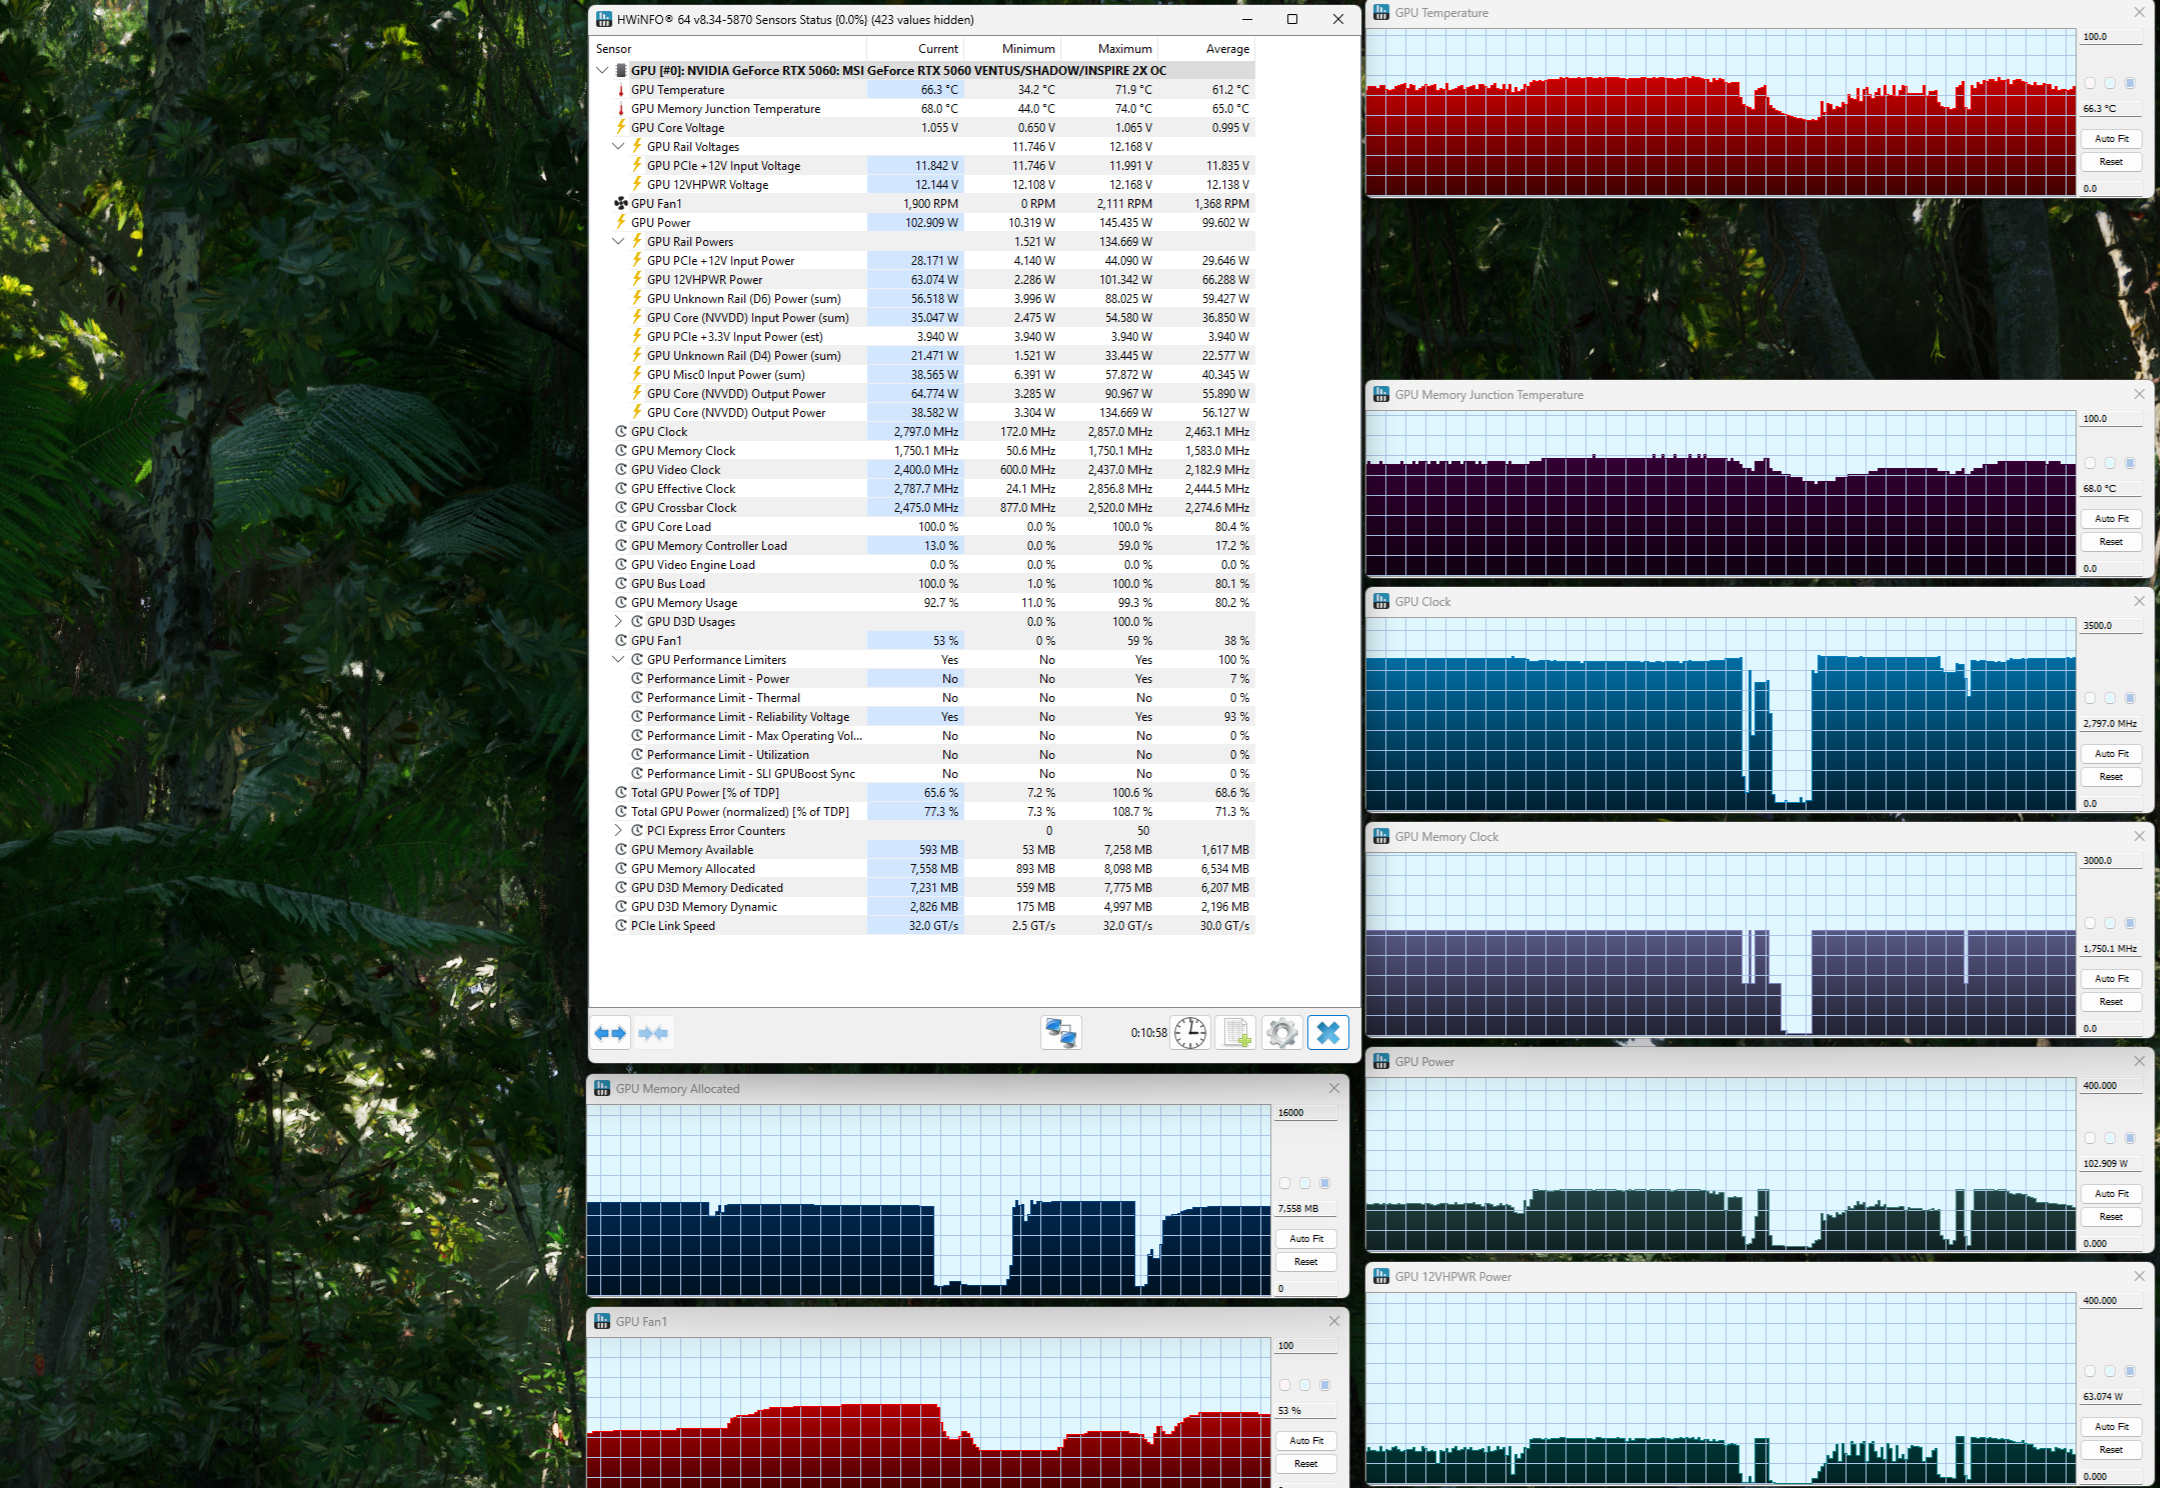The image size is (2160, 1488).
Task: Click the Average column header
Action: (x=1227, y=49)
